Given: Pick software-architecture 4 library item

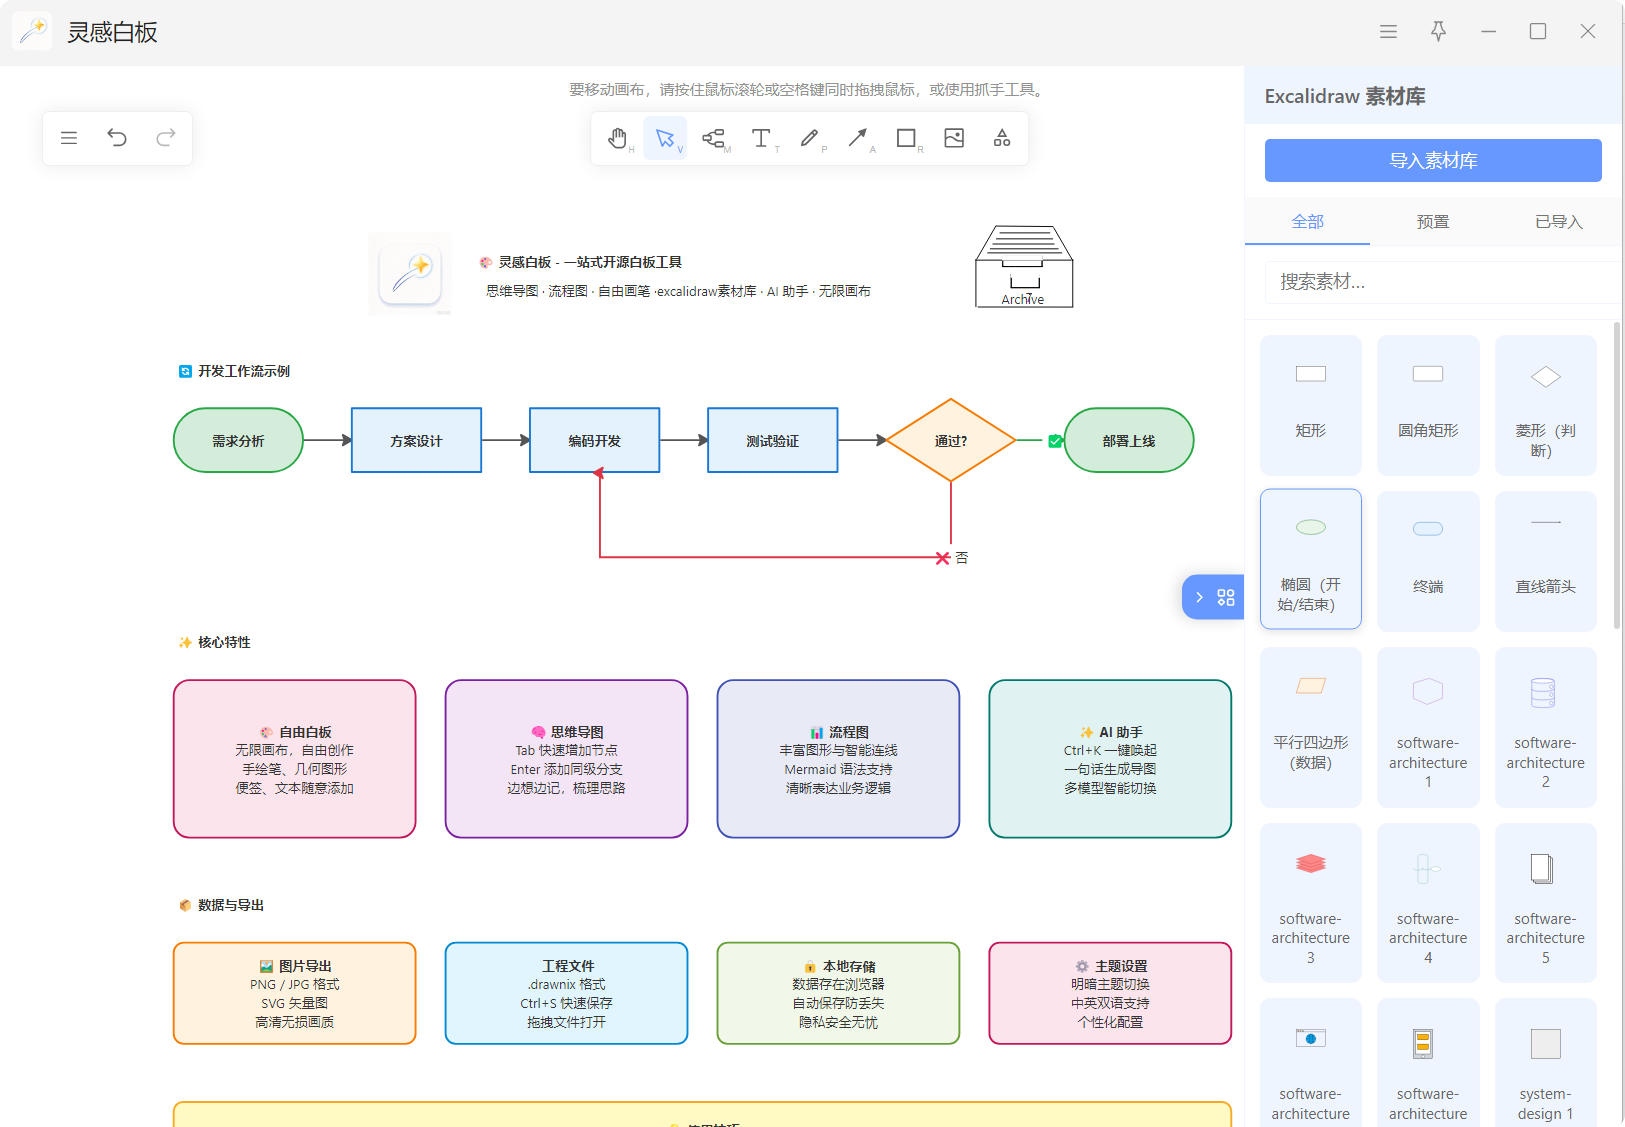Looking at the screenshot, I should pos(1428,903).
